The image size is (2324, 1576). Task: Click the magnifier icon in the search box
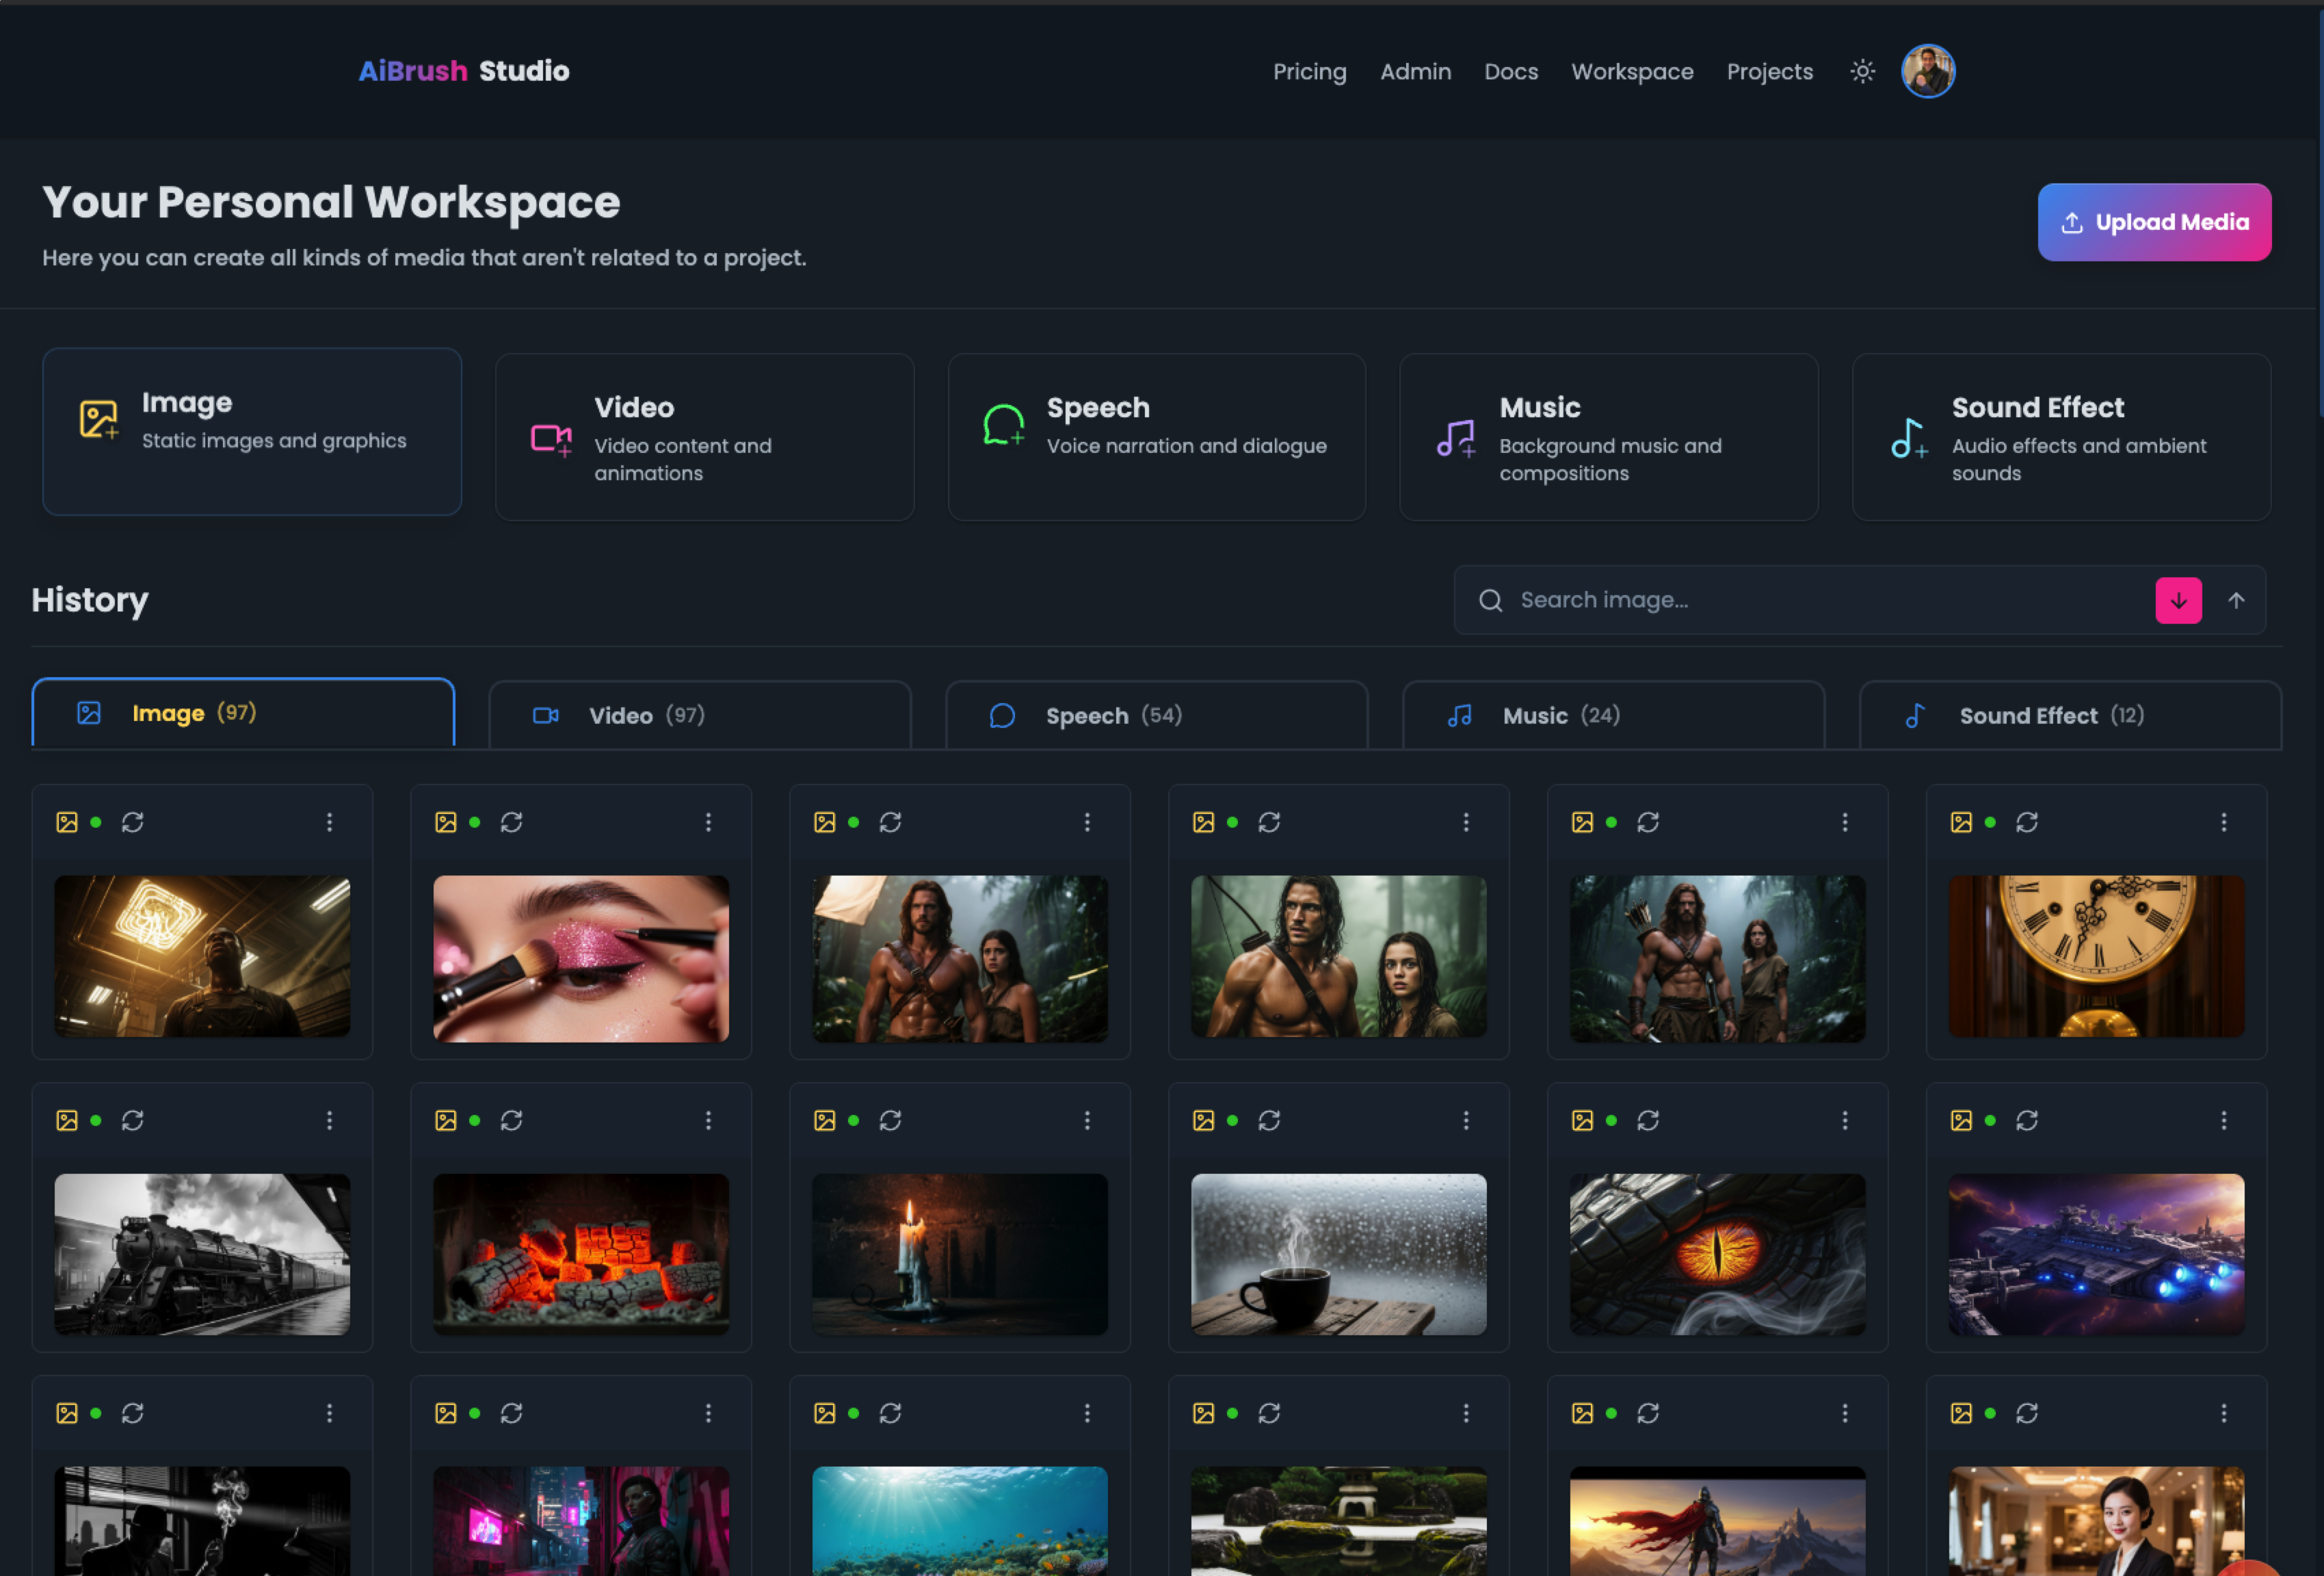(x=1490, y=600)
